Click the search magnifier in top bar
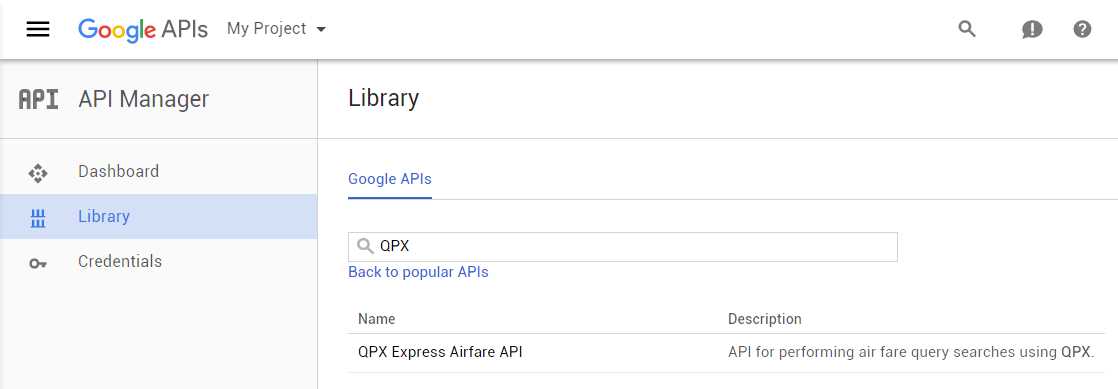The width and height of the screenshot is (1118, 389). pyautogui.click(x=967, y=29)
